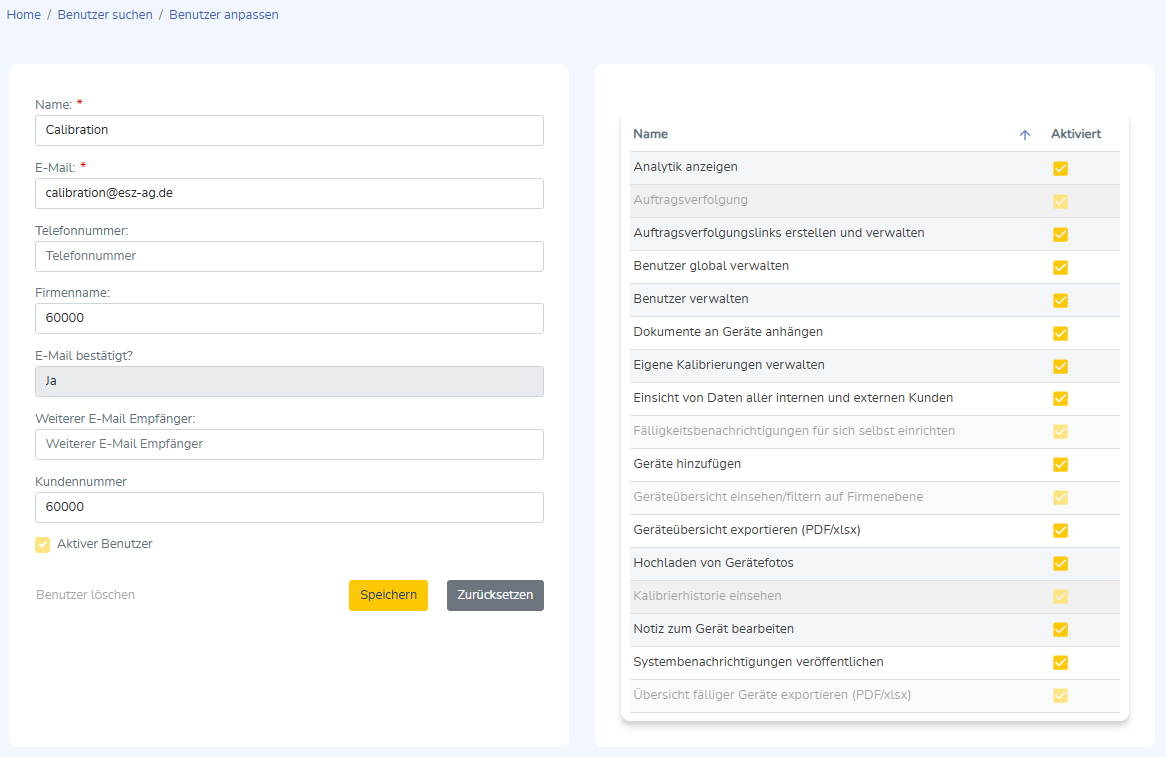The width and height of the screenshot is (1166, 757).
Task: Toggle the Aktiver Benutzer checkbox
Action: coord(42,544)
